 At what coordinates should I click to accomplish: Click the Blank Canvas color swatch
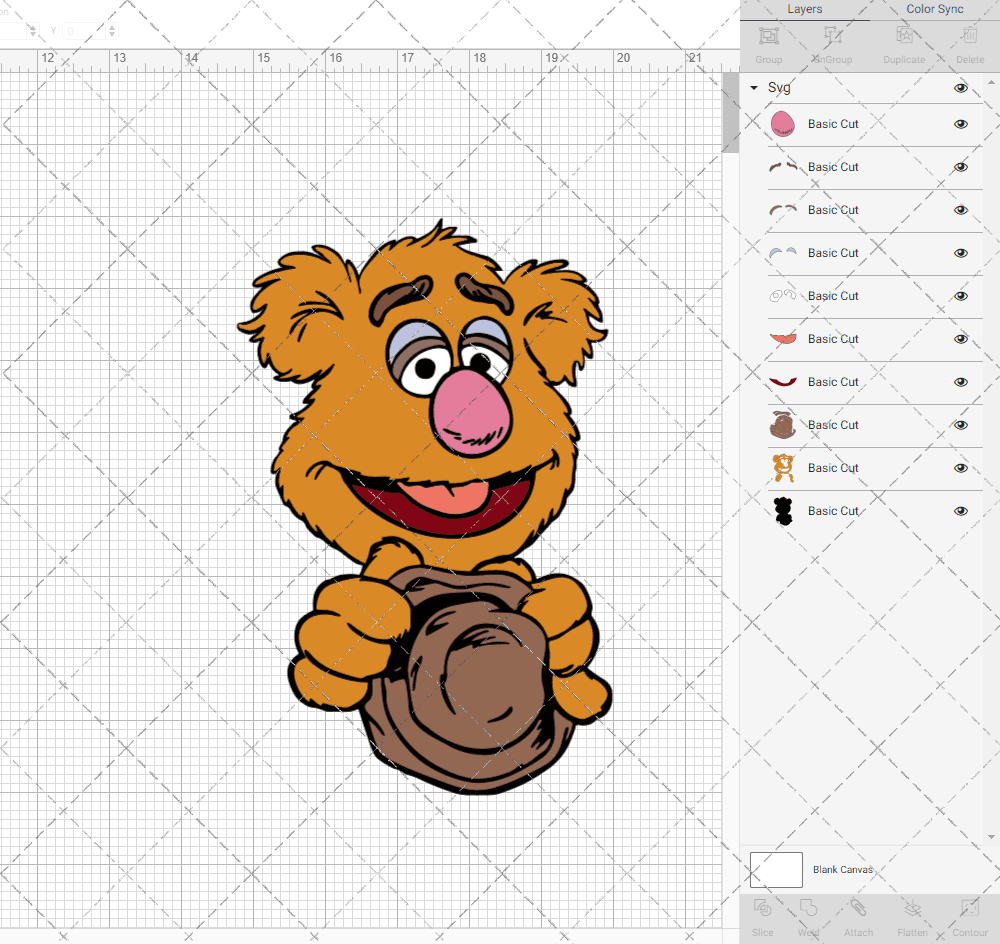click(776, 869)
